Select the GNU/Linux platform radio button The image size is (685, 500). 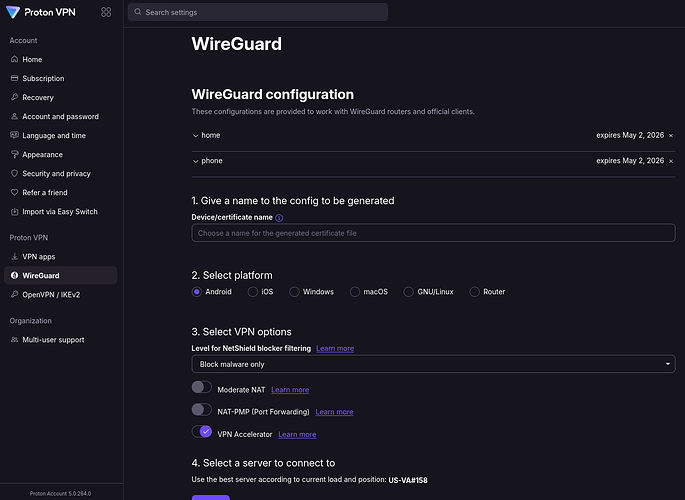click(408, 292)
